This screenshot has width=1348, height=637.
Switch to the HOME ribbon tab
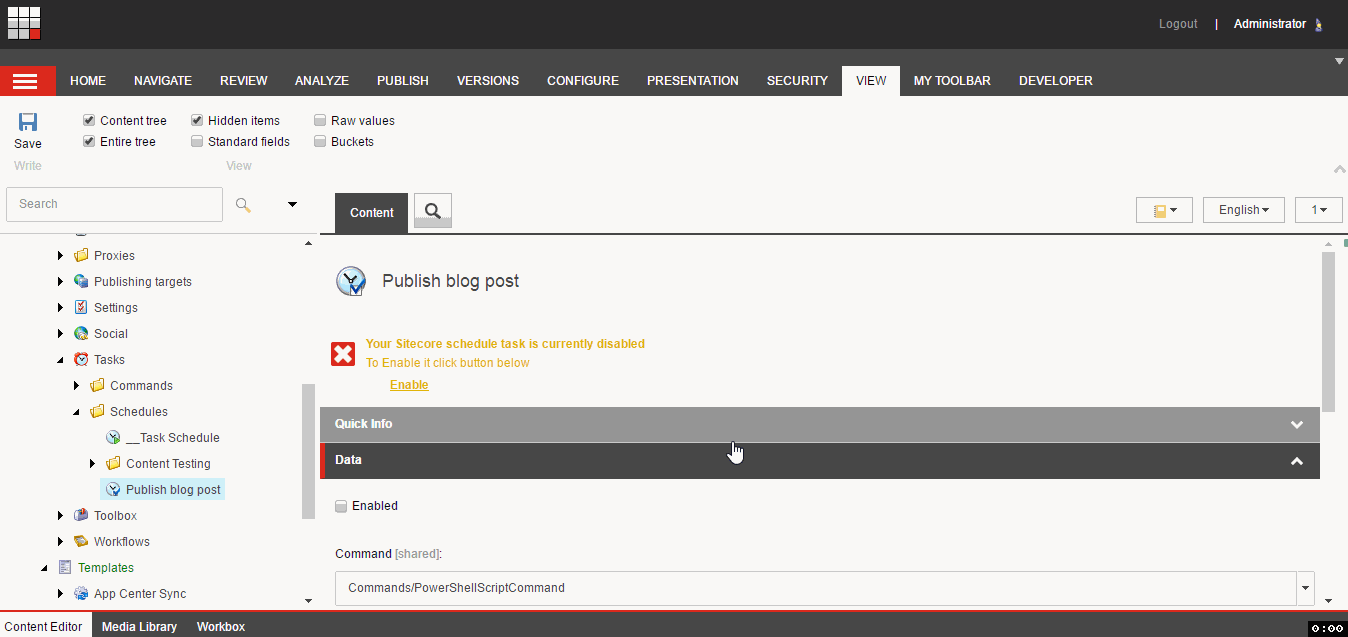[88, 81]
